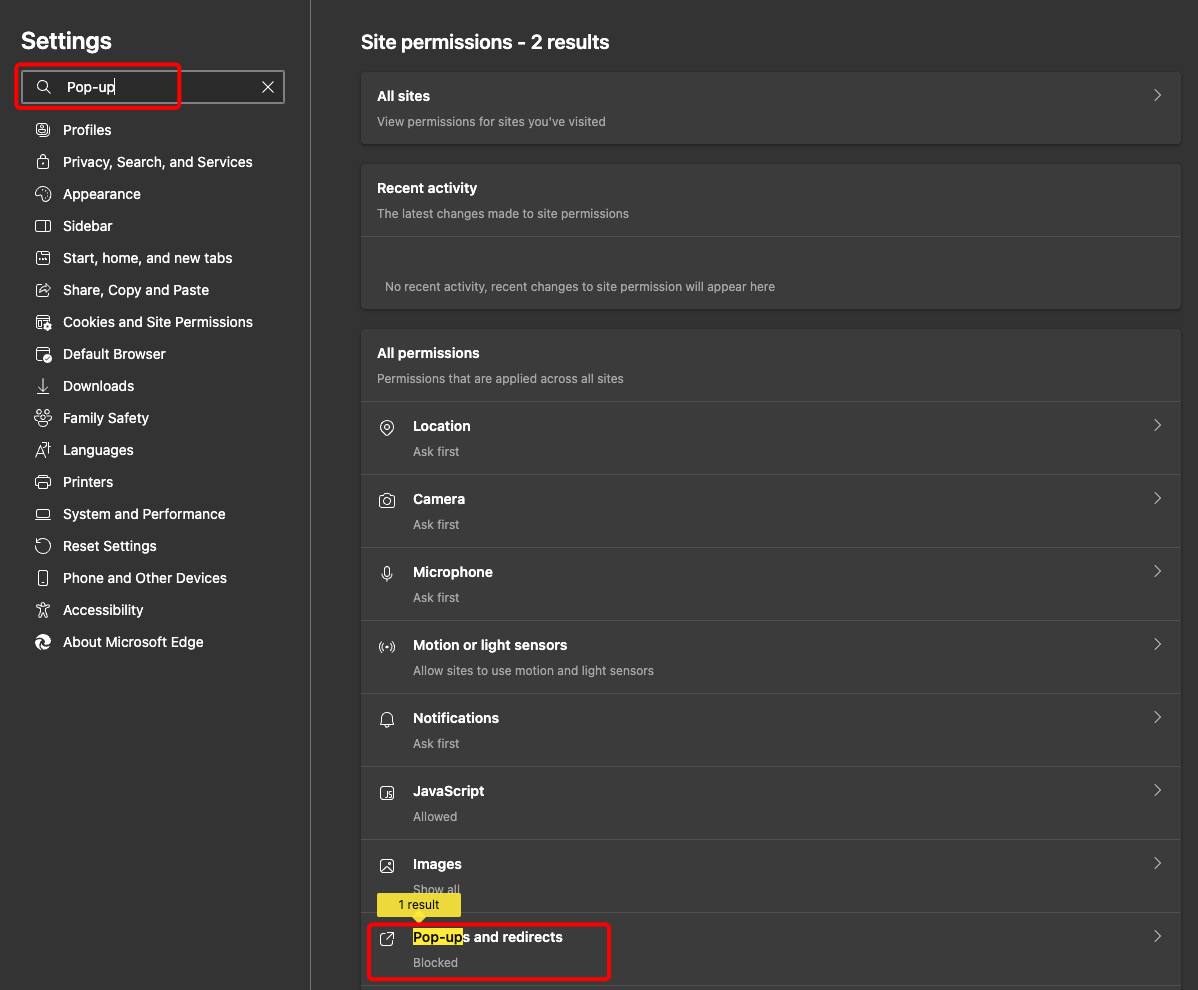This screenshot has height=990, width=1198.
Task: Open Family Safety settings
Action: (x=105, y=418)
